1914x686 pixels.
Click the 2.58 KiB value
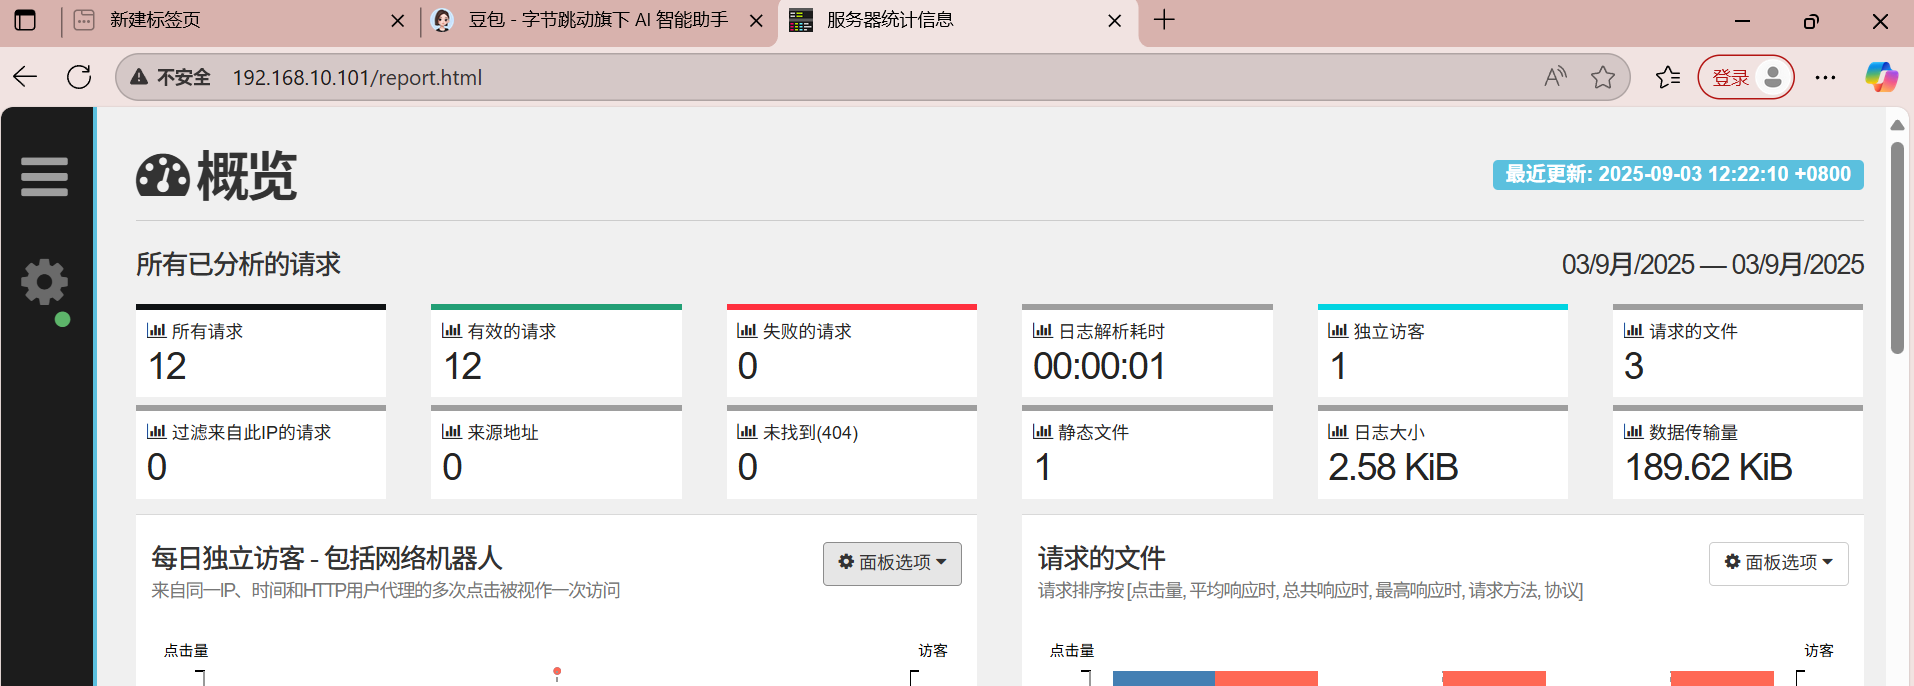coord(1393,467)
